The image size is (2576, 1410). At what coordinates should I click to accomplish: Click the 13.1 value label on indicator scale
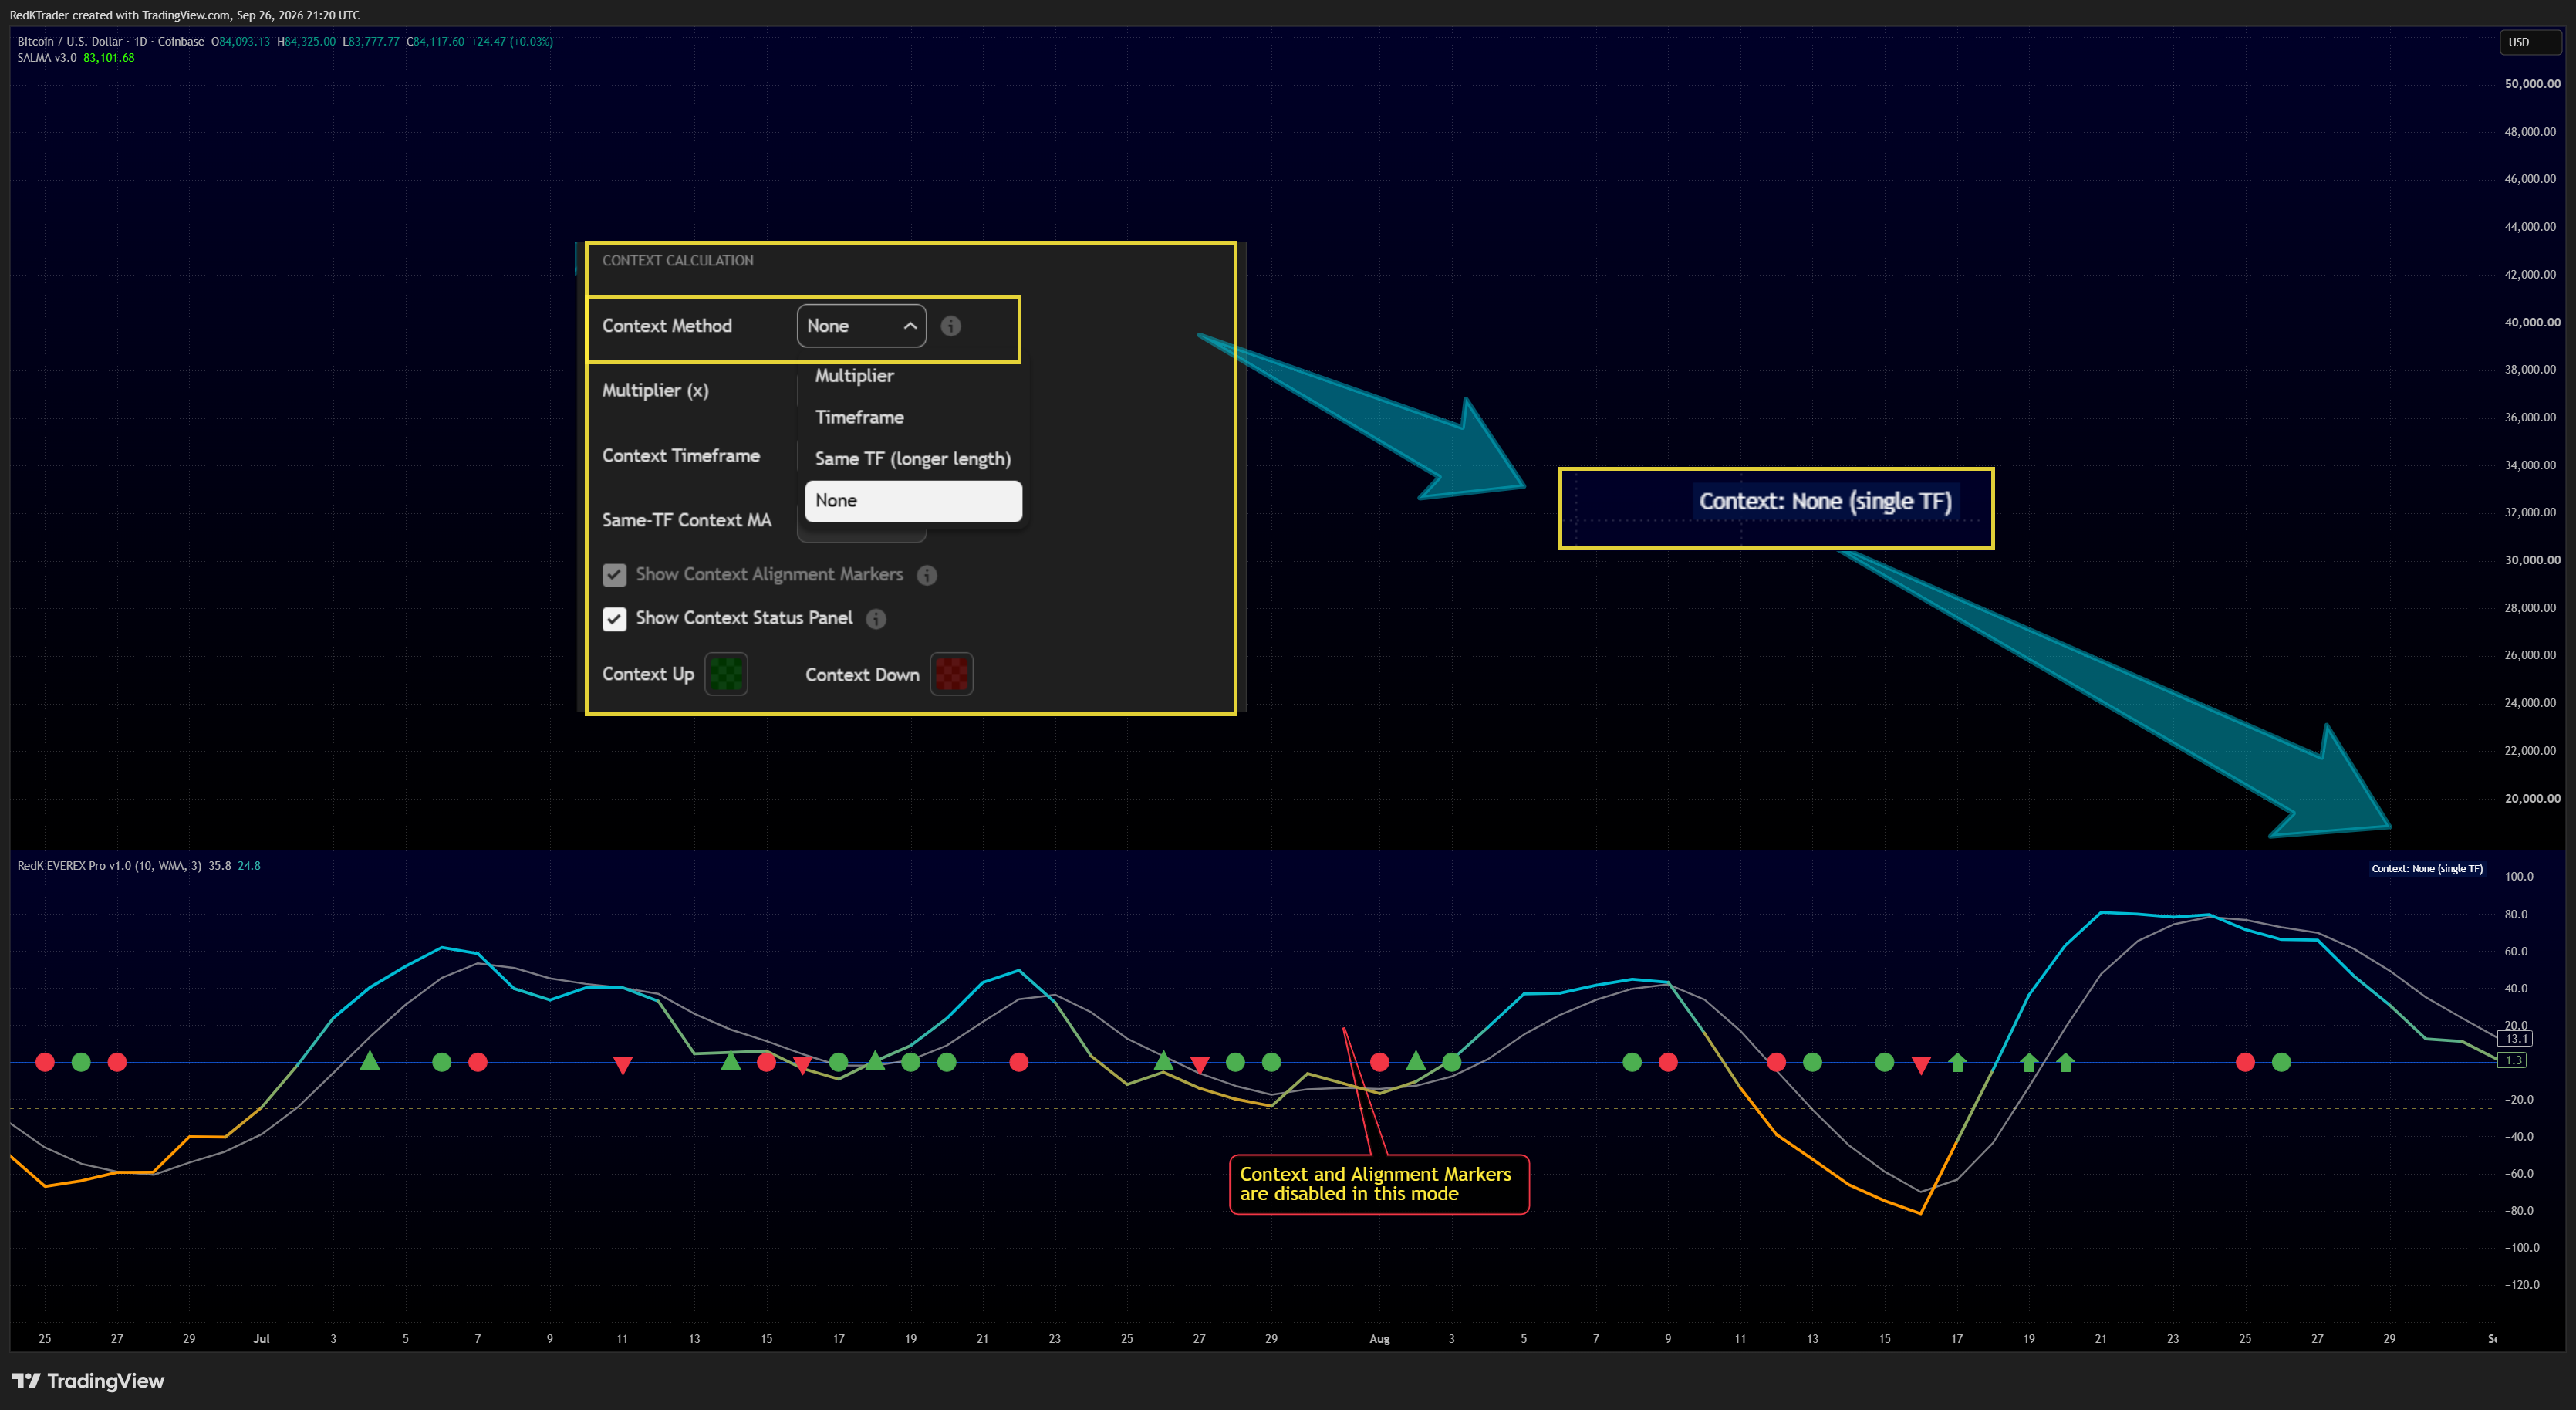[2516, 1039]
